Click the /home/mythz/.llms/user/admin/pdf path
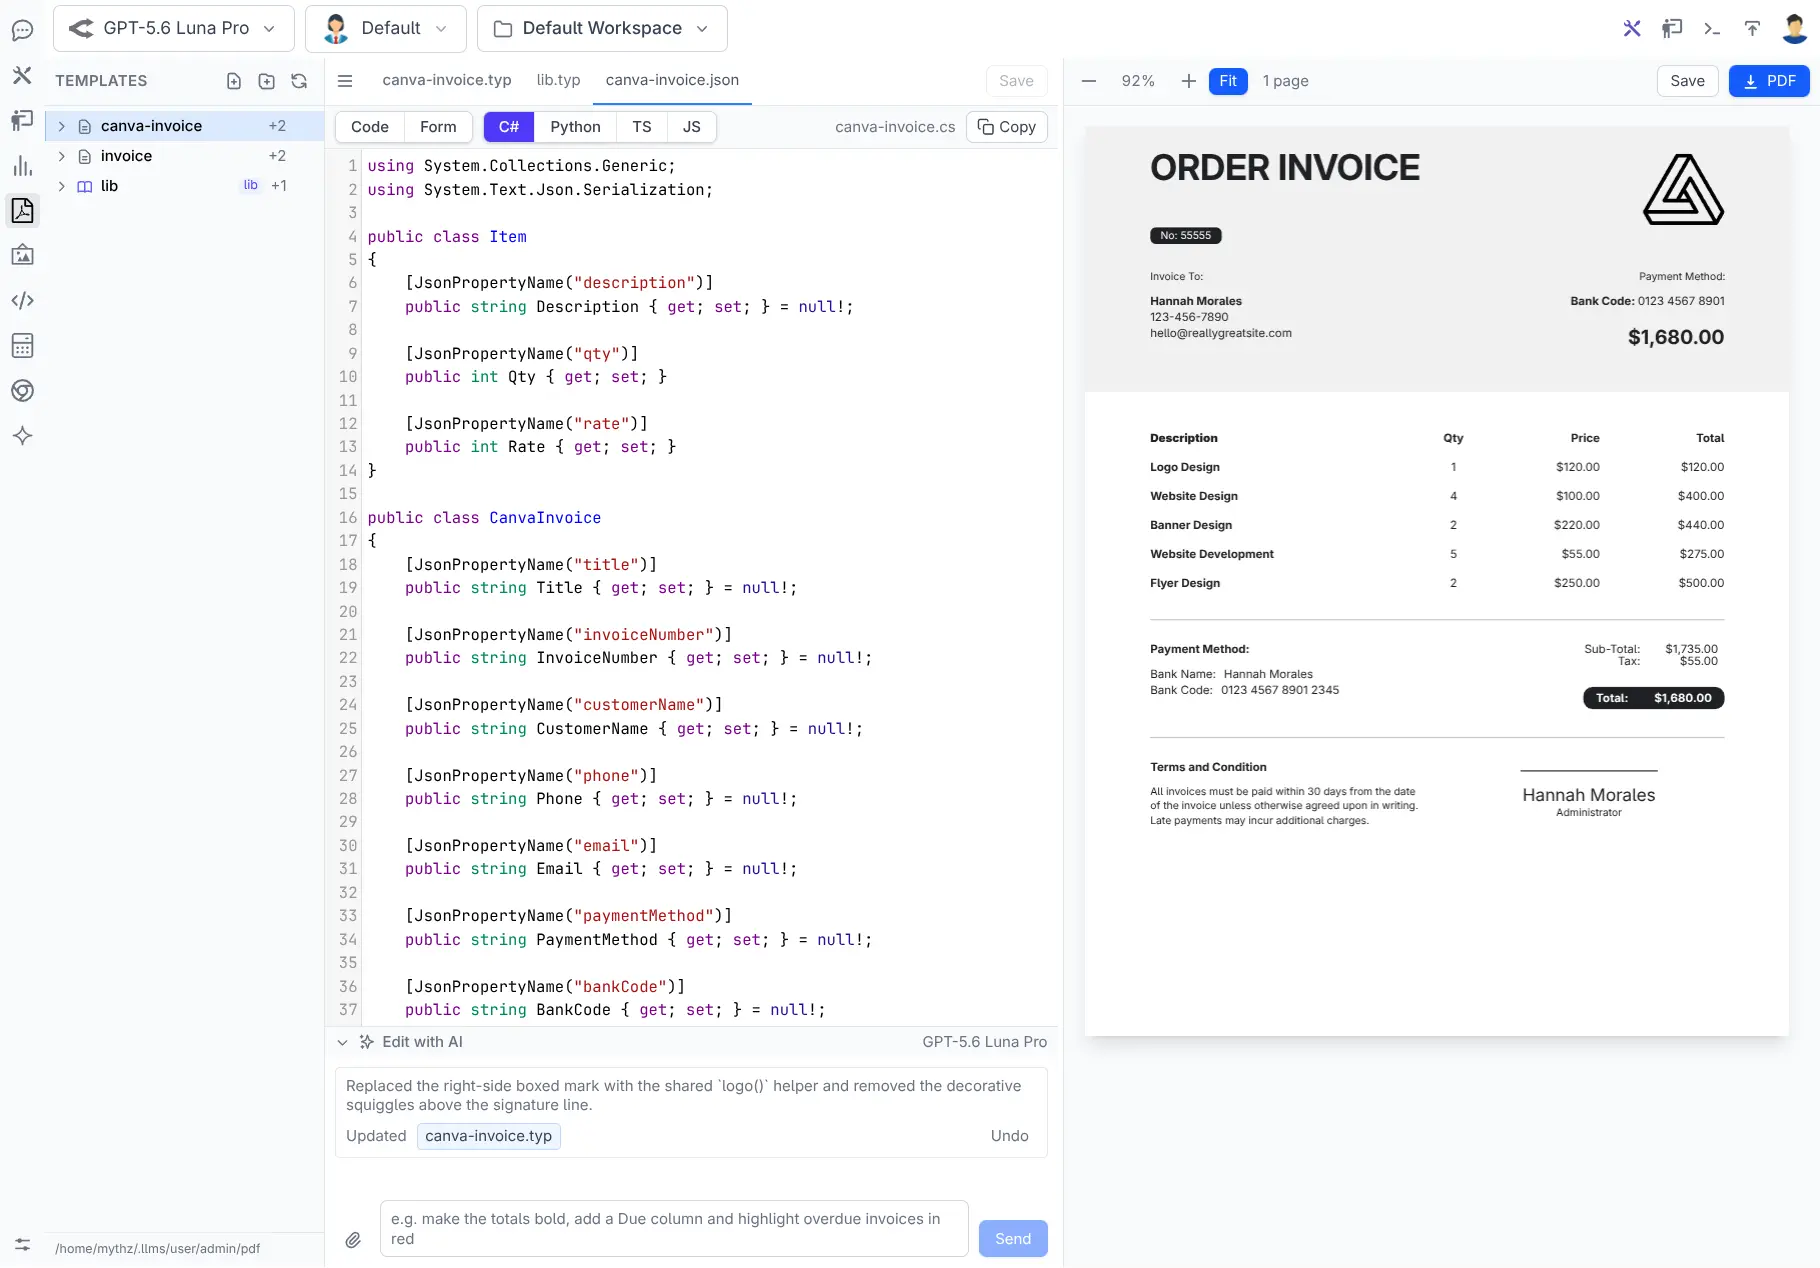The image size is (1820, 1268). tap(157, 1249)
